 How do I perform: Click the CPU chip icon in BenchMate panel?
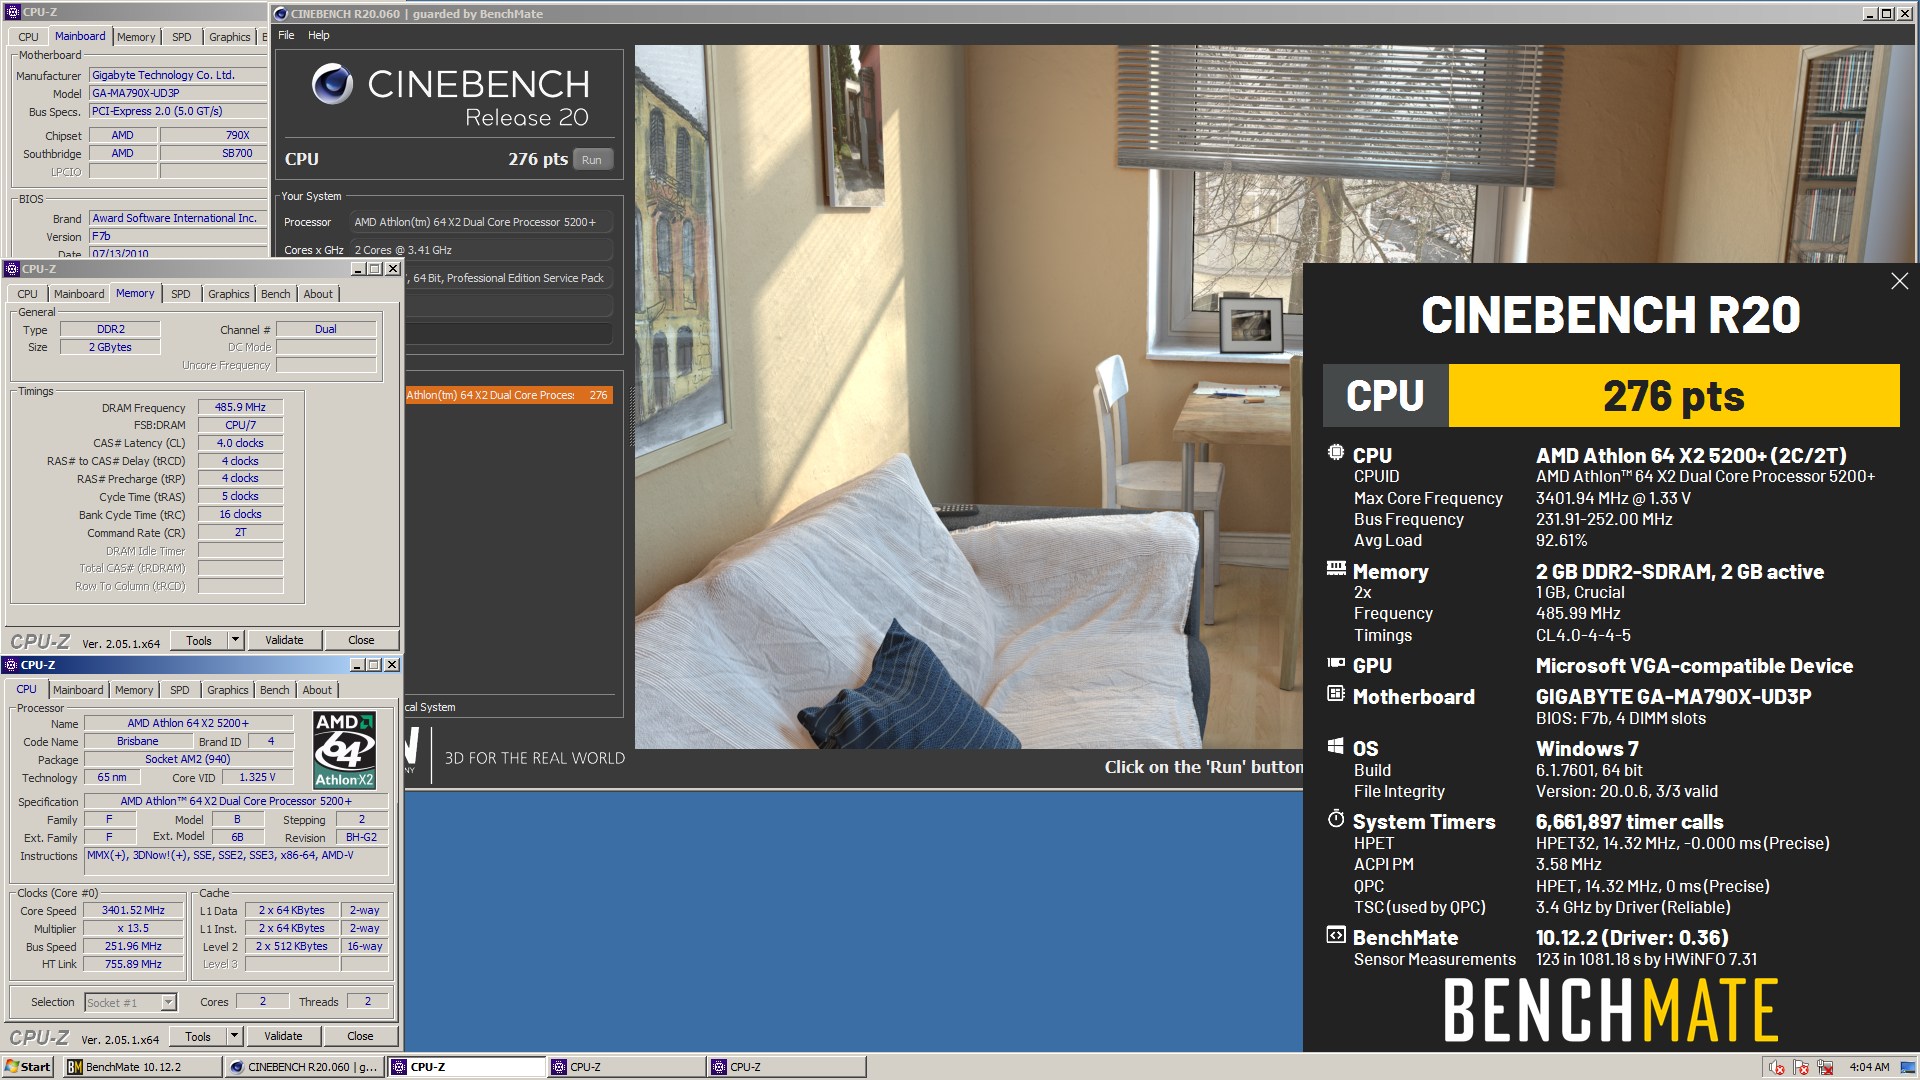point(1335,452)
